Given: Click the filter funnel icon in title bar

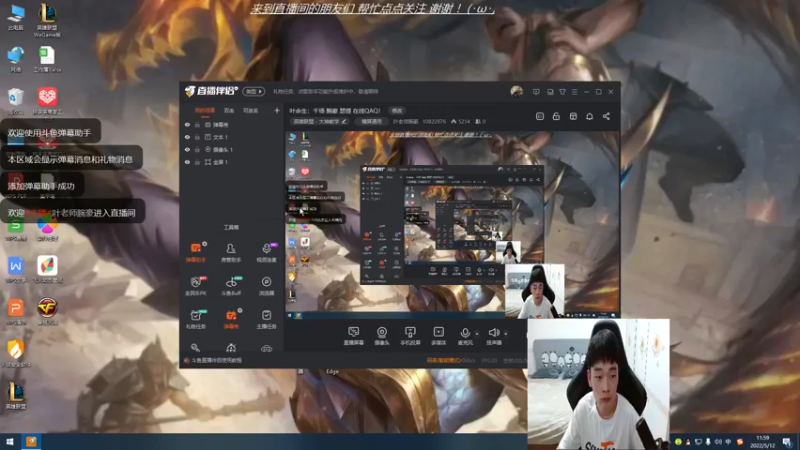Looking at the screenshot, I should (x=562, y=92).
